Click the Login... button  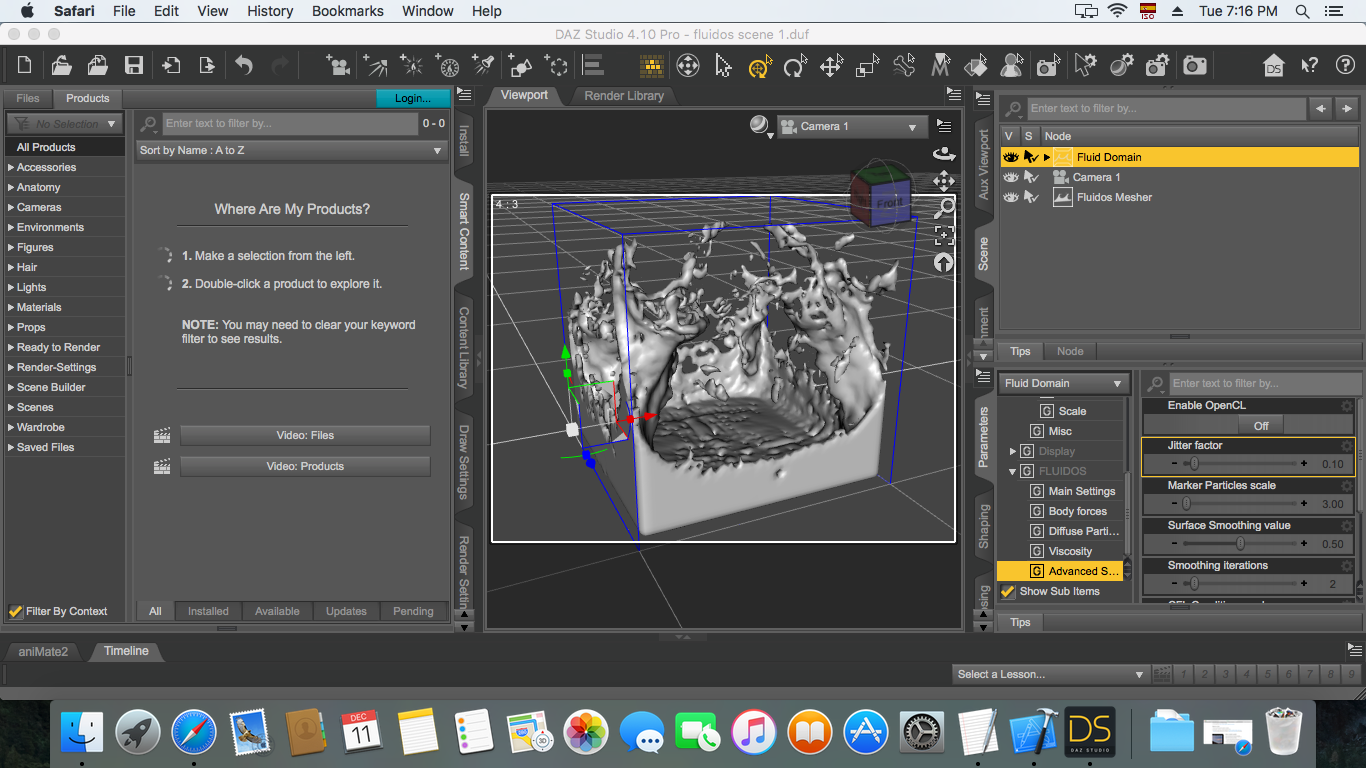coord(412,98)
